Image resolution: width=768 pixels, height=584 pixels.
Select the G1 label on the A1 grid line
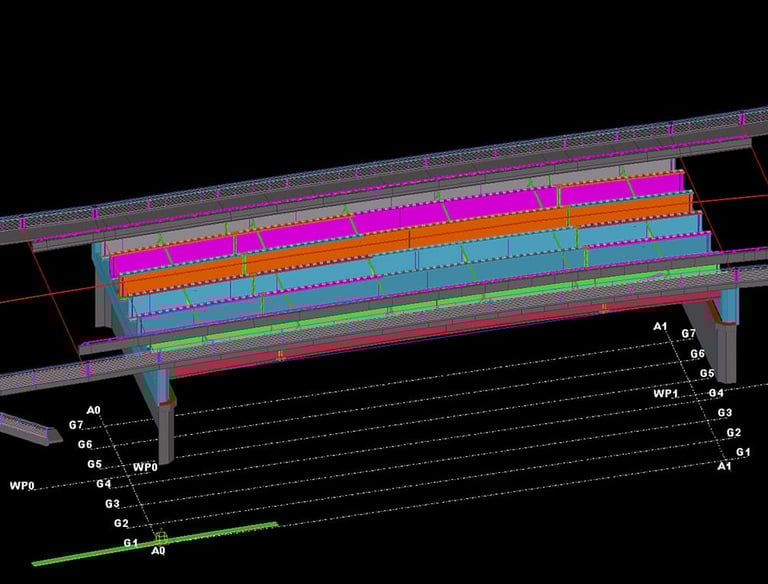tap(743, 452)
